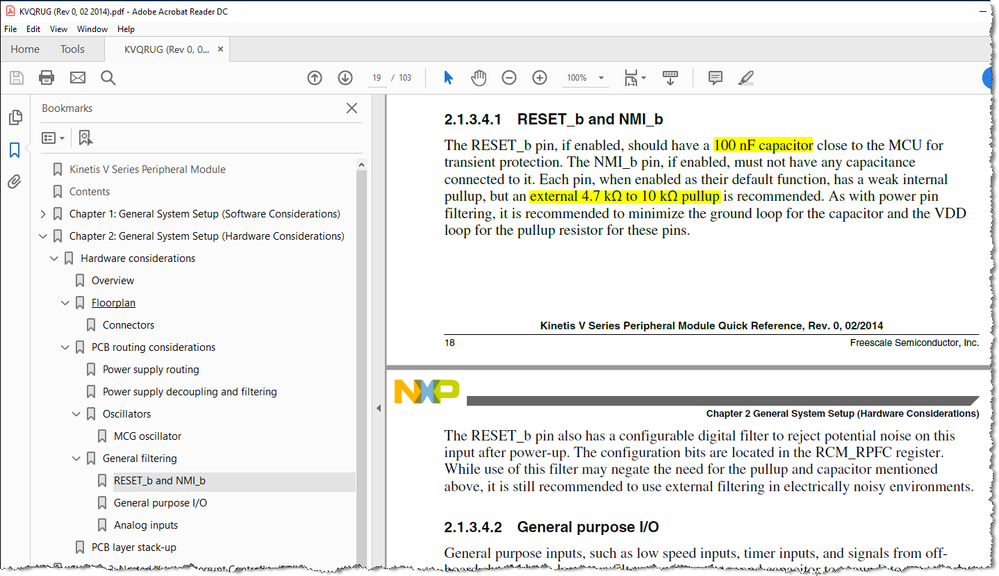Open the Attachments paperclip panel
Screen dimensions: 999x576
14,182
